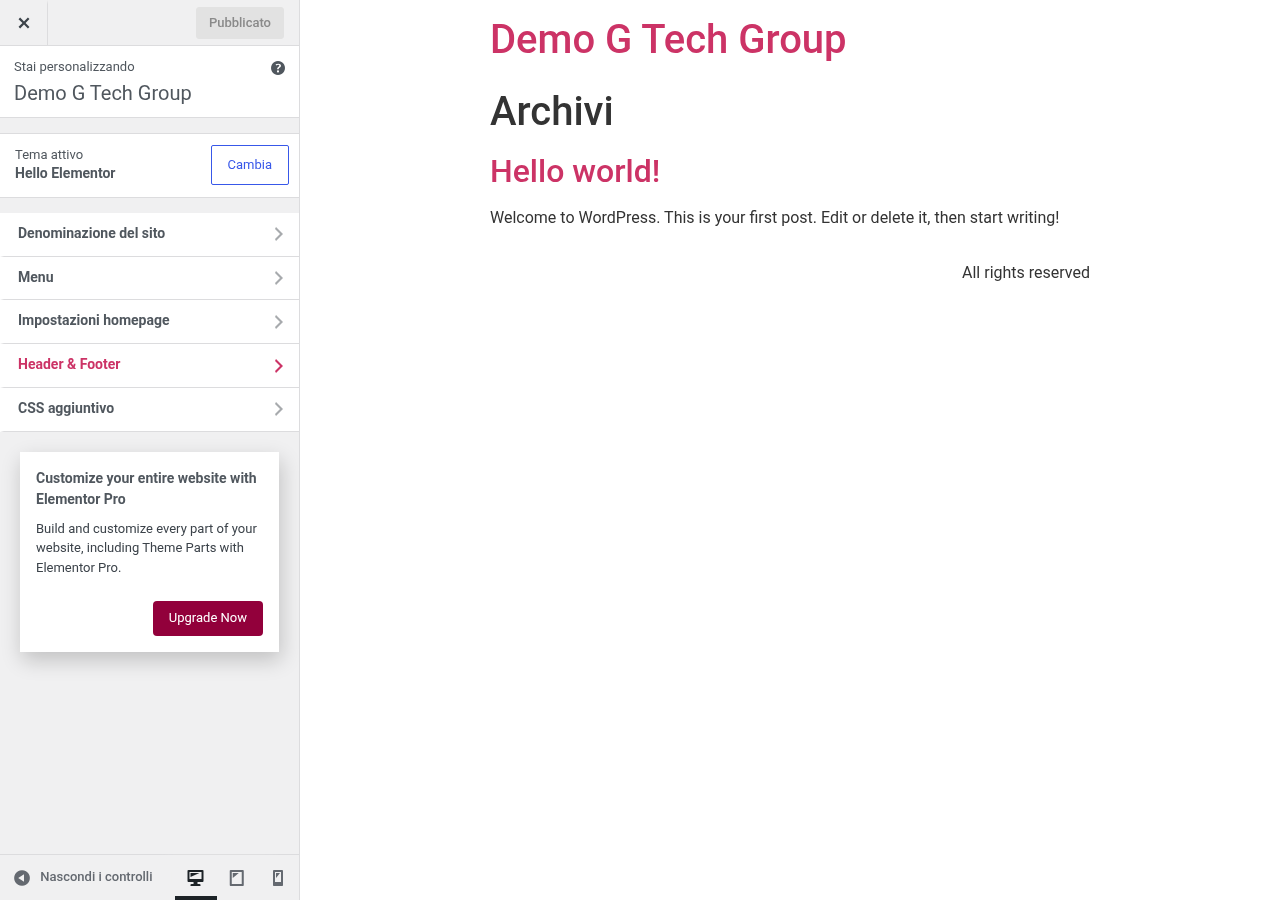Expand chevron beside Denominazione del sito
This screenshot has height=900, width=1280.
pos(279,234)
